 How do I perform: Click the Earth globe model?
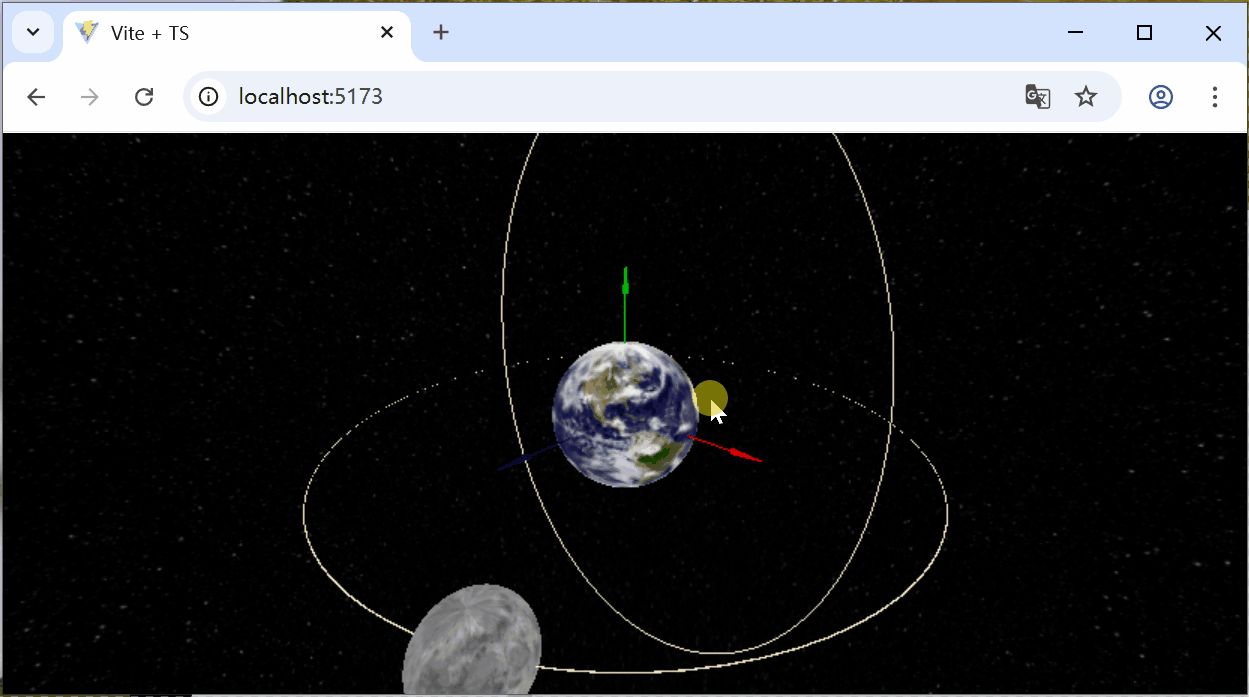[x=625, y=414]
